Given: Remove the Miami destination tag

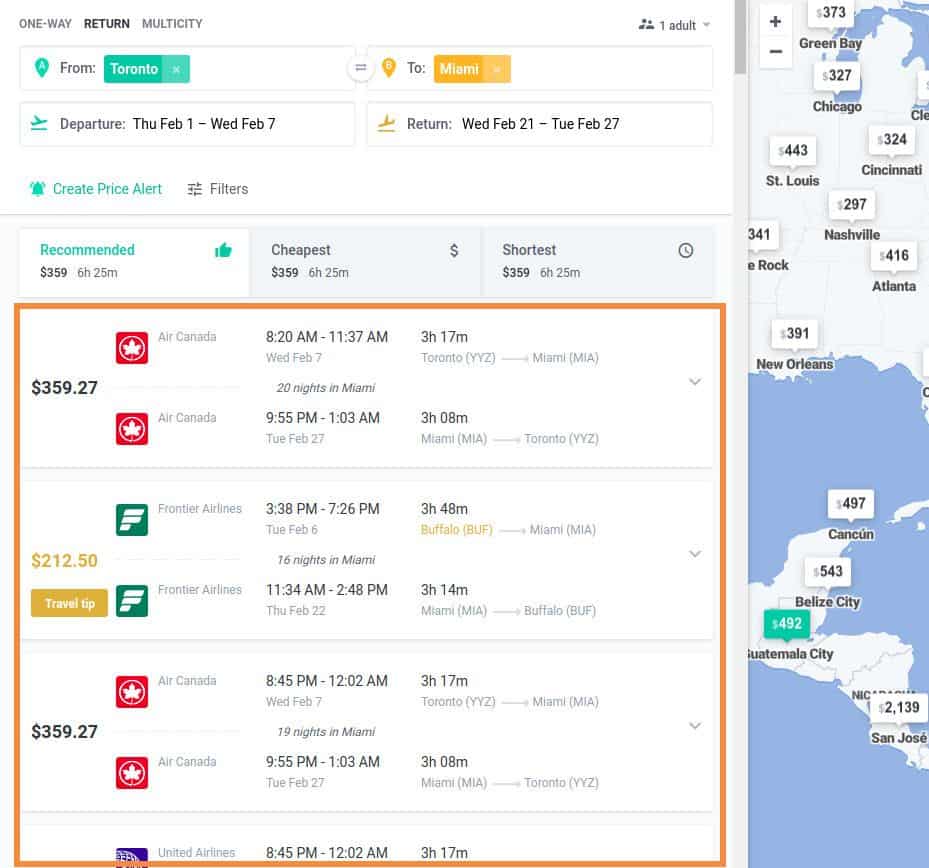Looking at the screenshot, I should 496,69.
